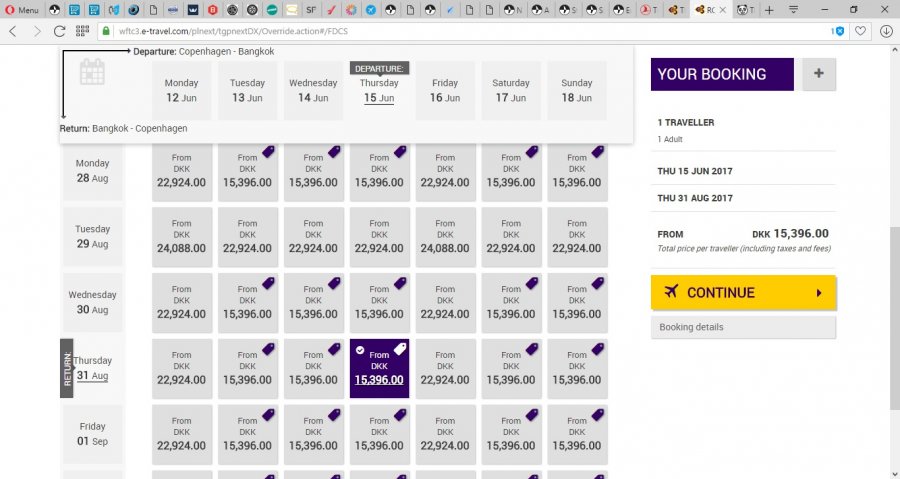Choose 13 Jun / 30 Aug fare 15,396.00
The height and width of the screenshot is (479, 900).
coord(247,302)
